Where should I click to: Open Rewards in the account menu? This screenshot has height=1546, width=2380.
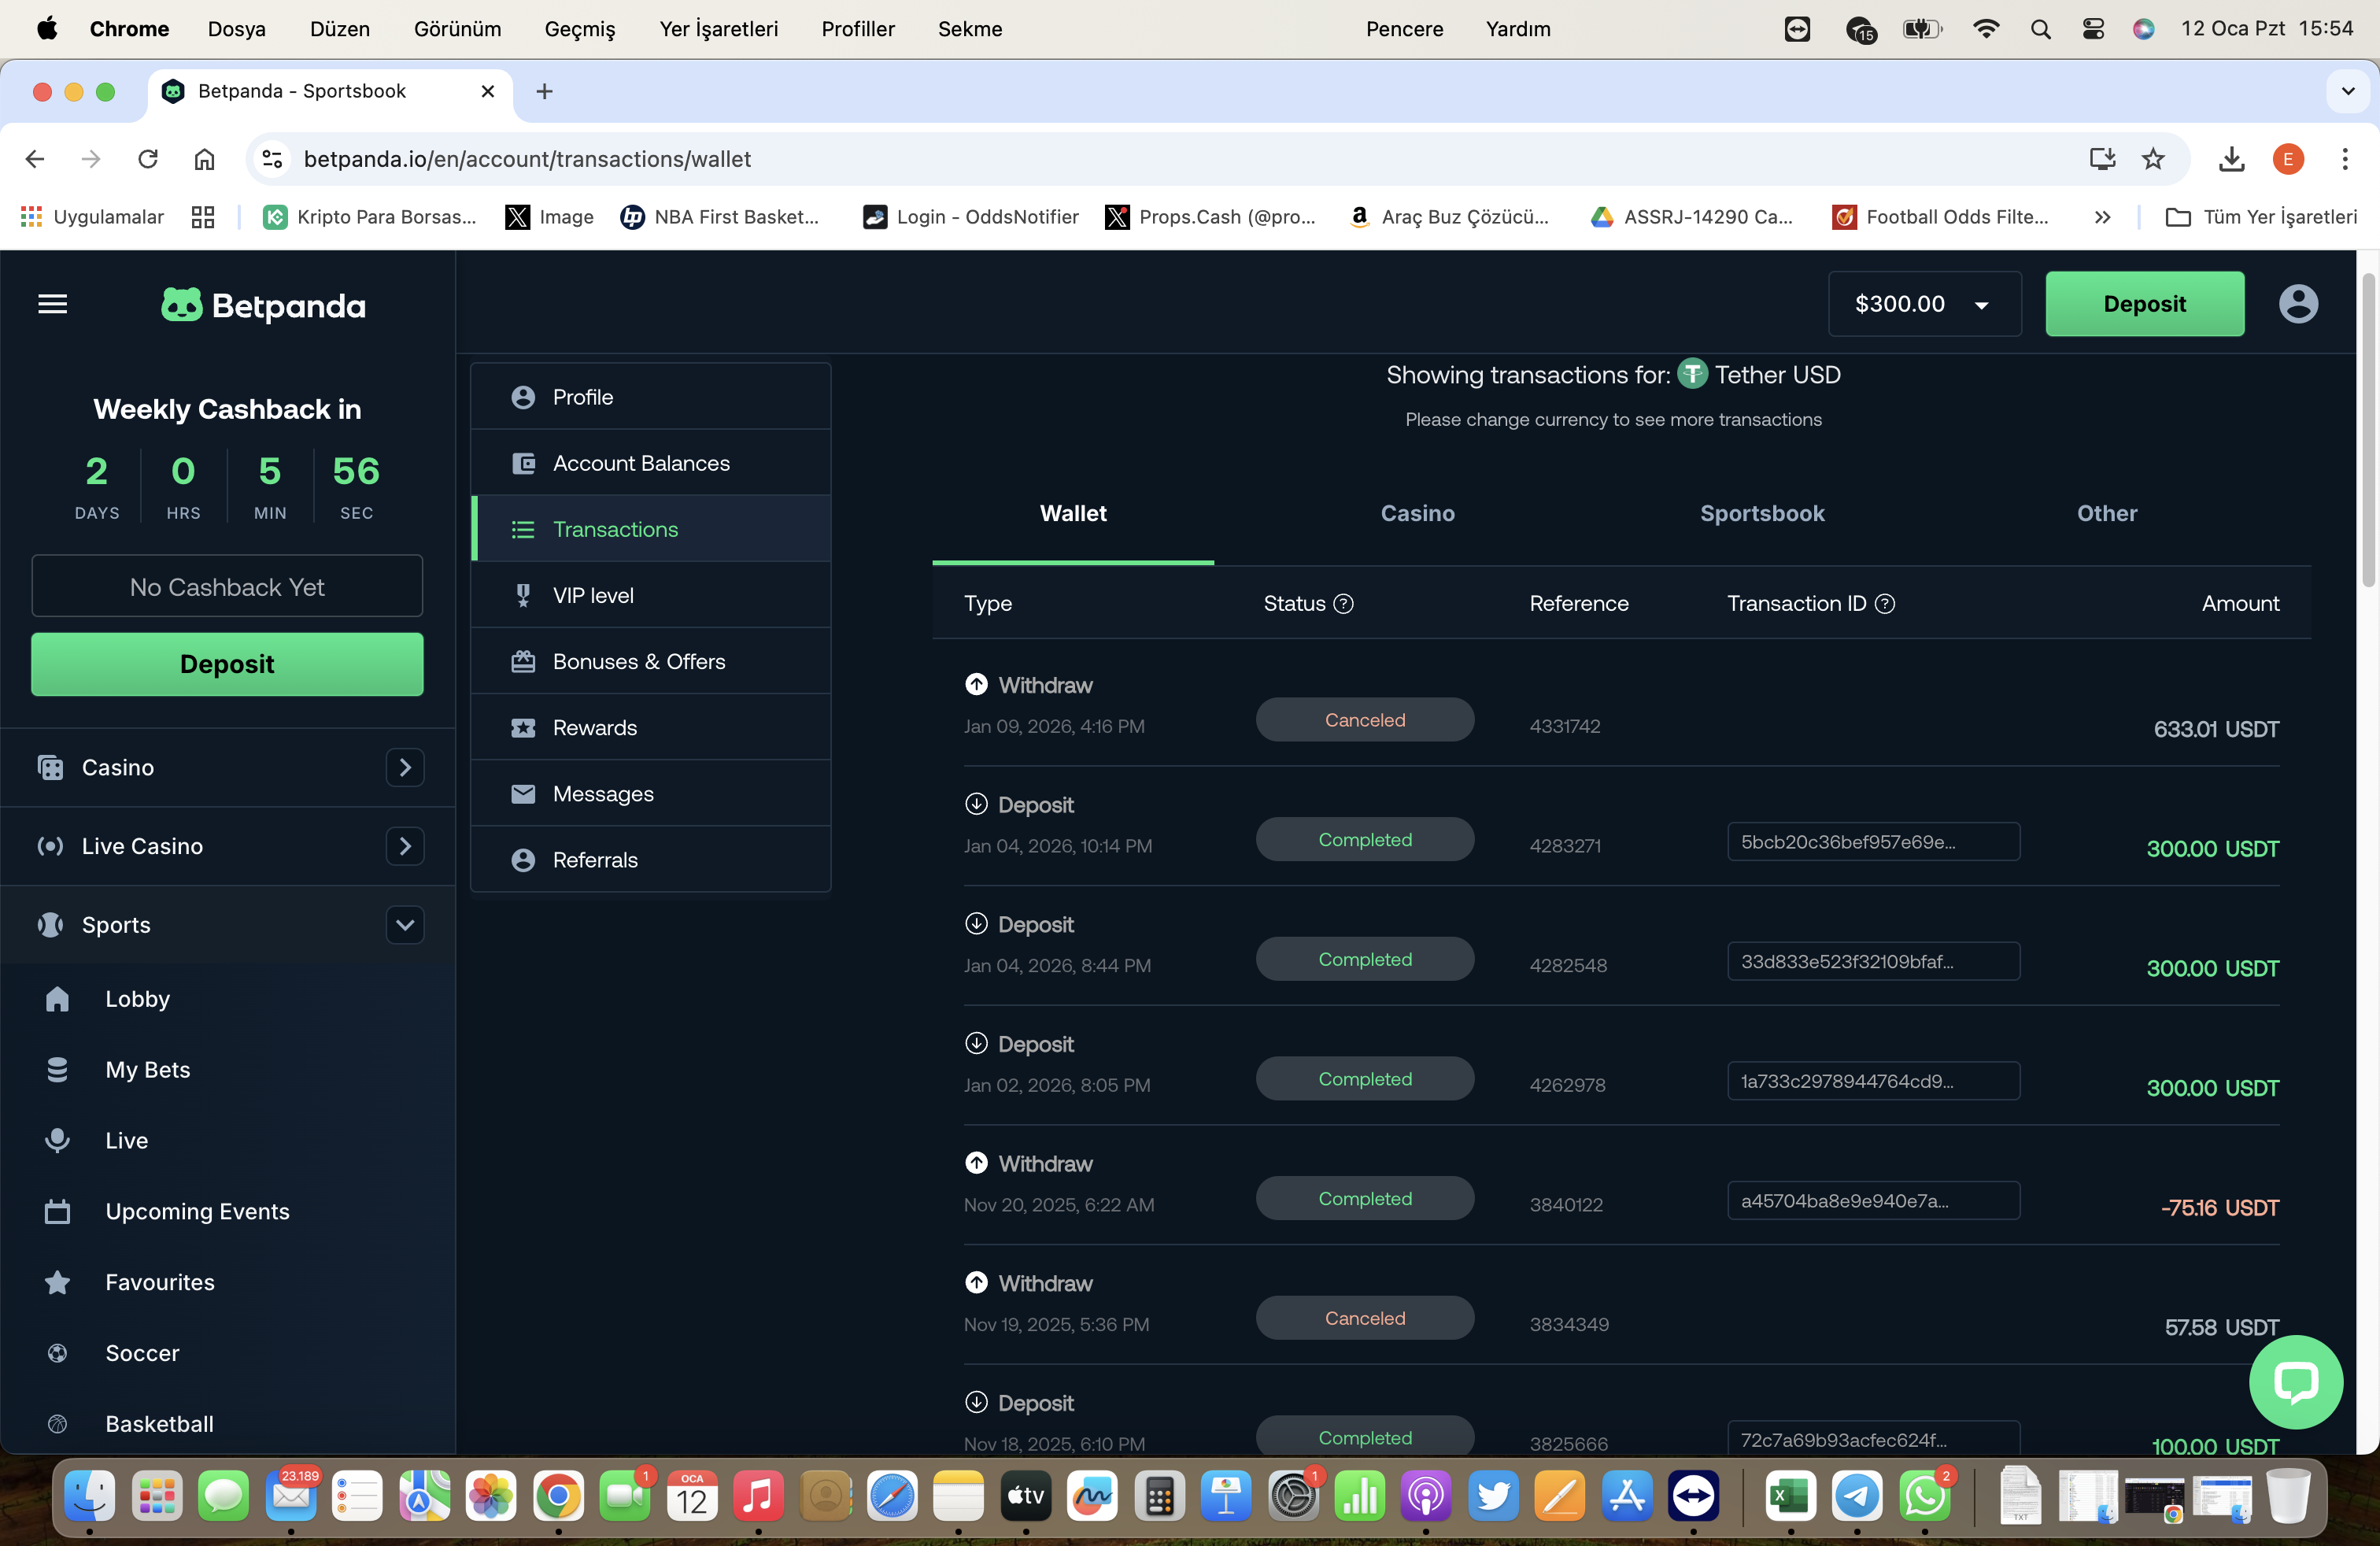pos(651,727)
